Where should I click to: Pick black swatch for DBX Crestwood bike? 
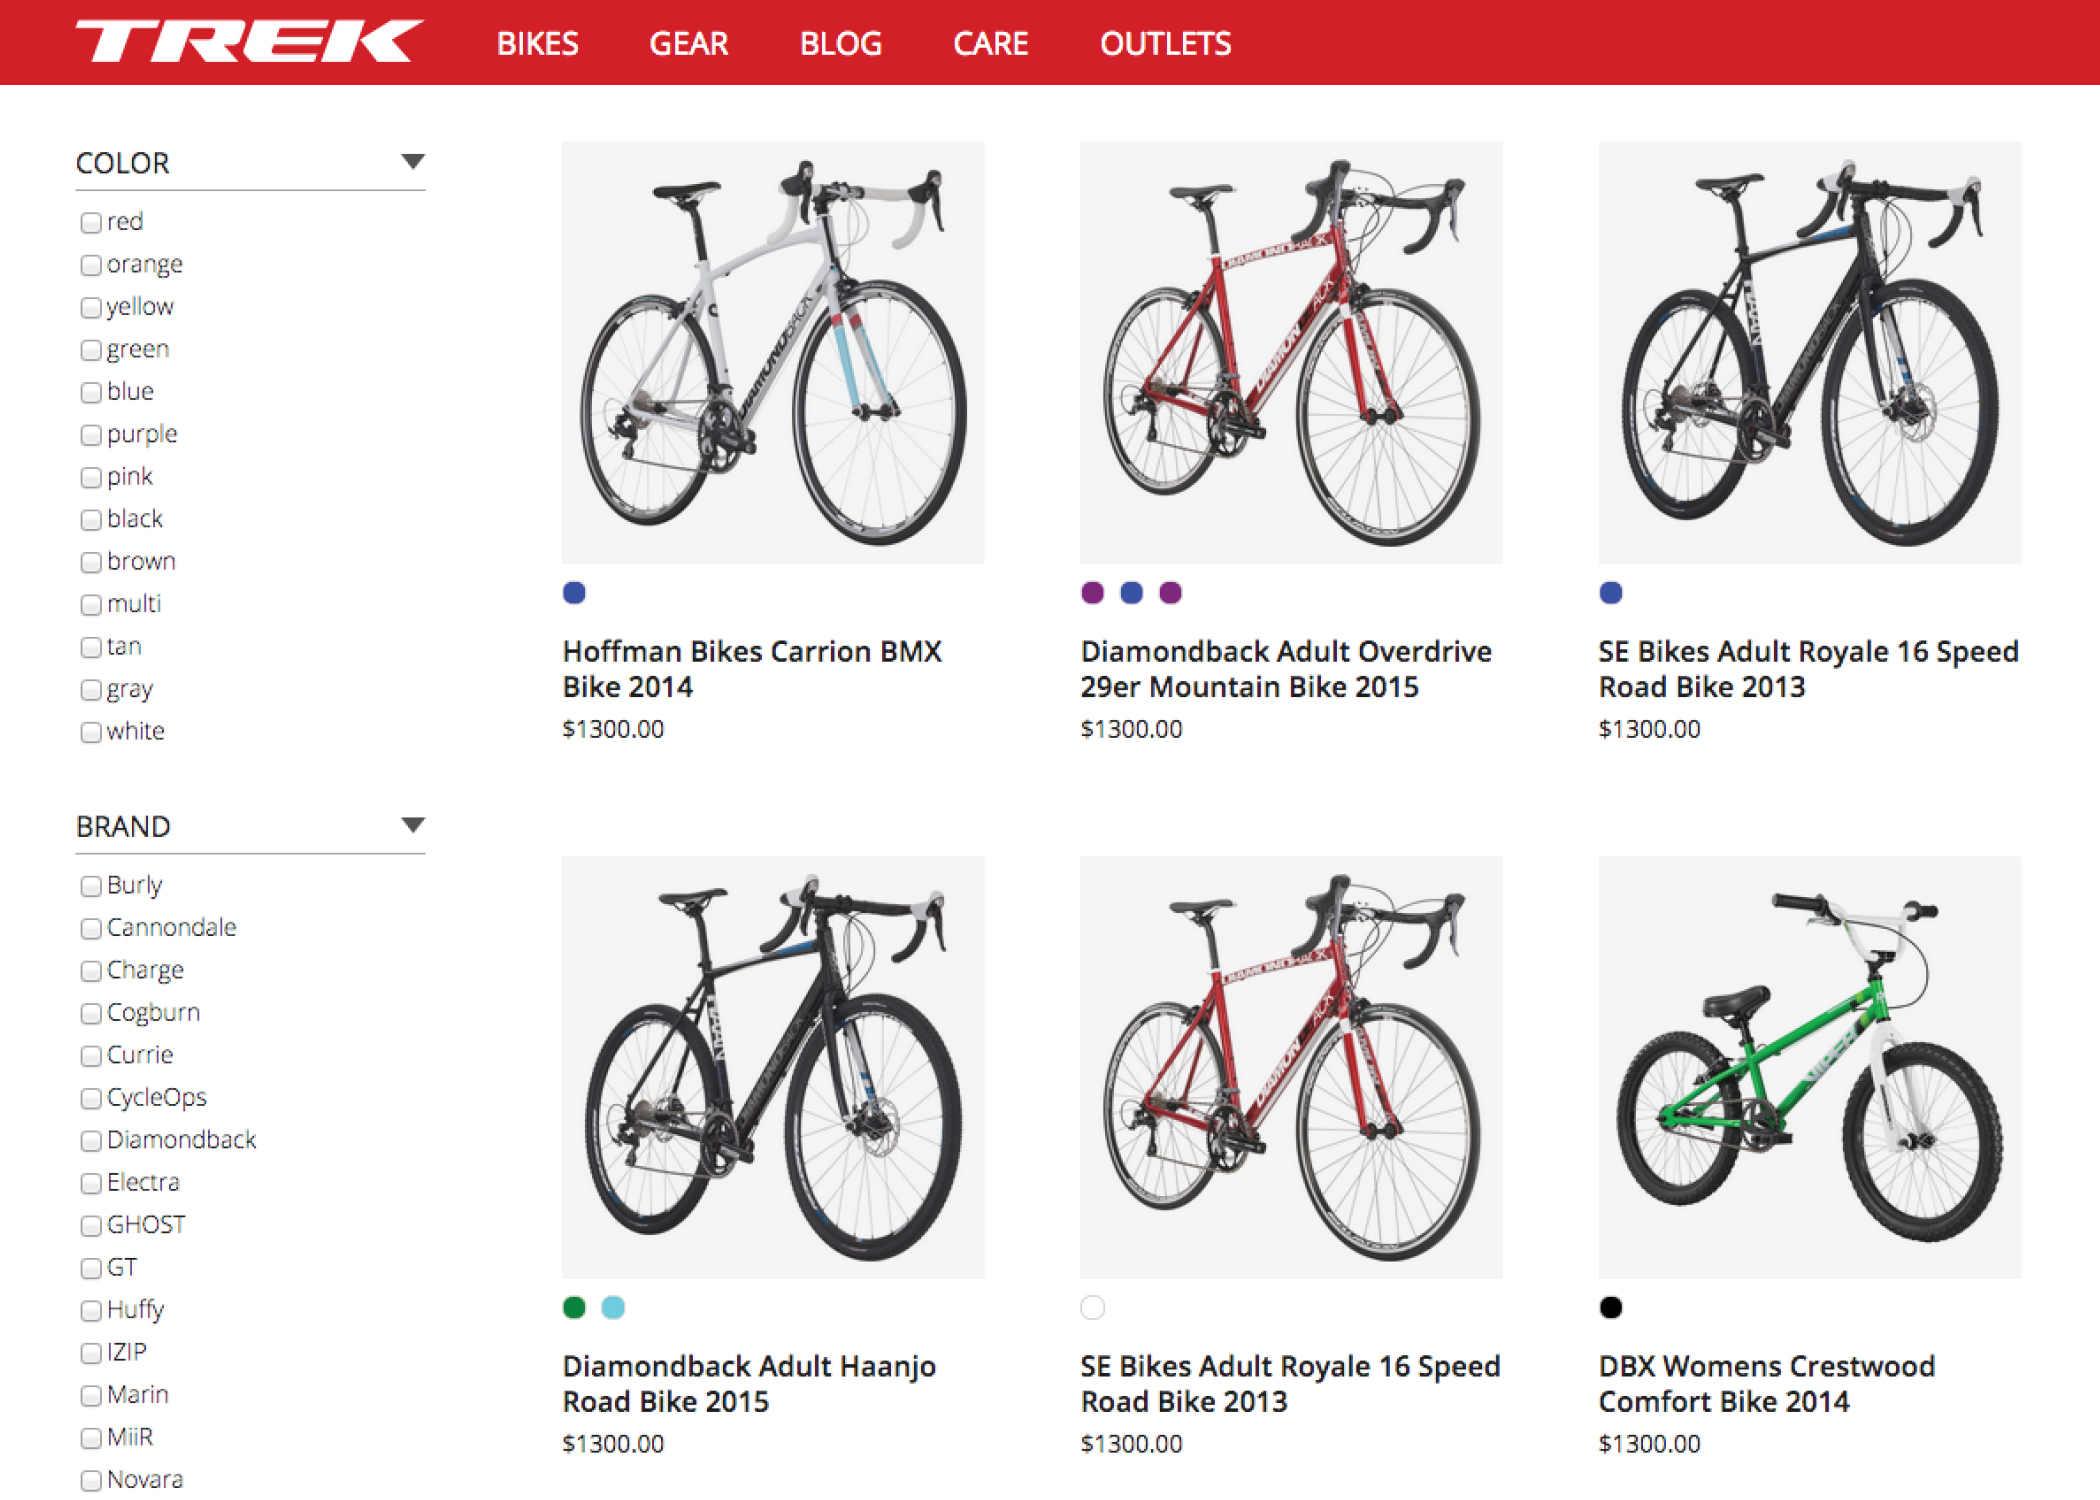tap(1610, 1308)
